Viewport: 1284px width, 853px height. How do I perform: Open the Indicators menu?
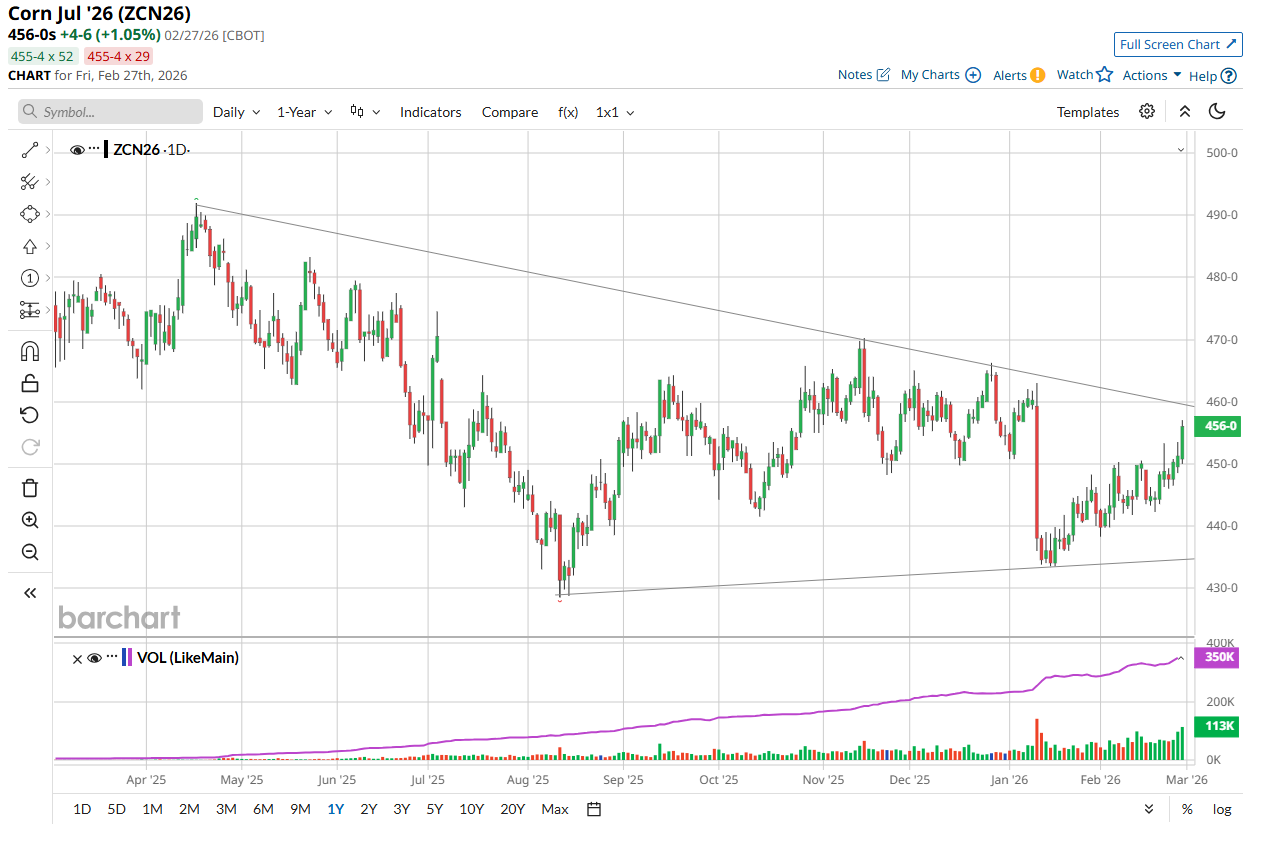pyautogui.click(x=430, y=112)
